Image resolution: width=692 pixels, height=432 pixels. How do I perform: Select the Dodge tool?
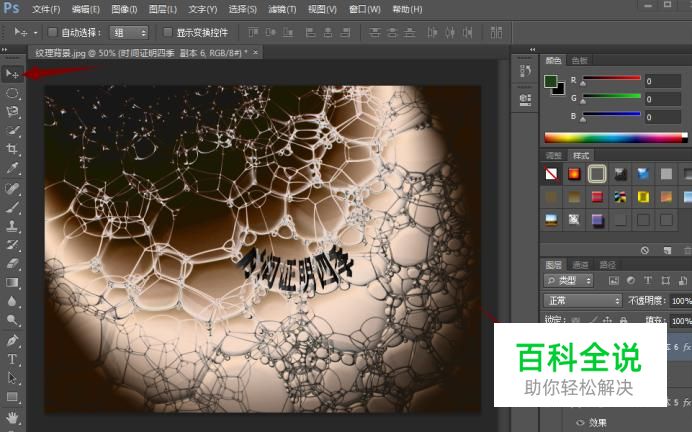[x=12, y=320]
